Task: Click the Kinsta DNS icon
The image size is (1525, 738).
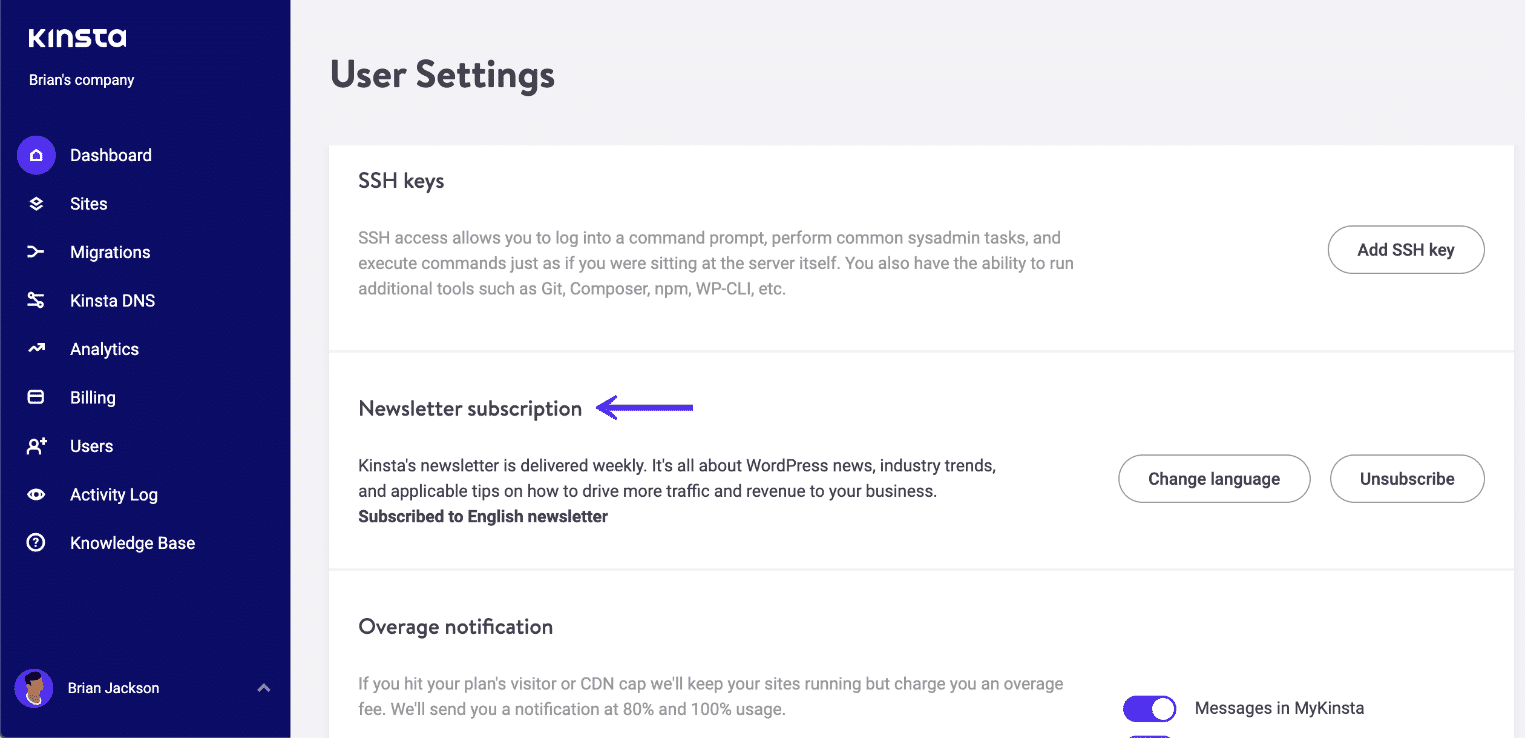Action: click(36, 301)
